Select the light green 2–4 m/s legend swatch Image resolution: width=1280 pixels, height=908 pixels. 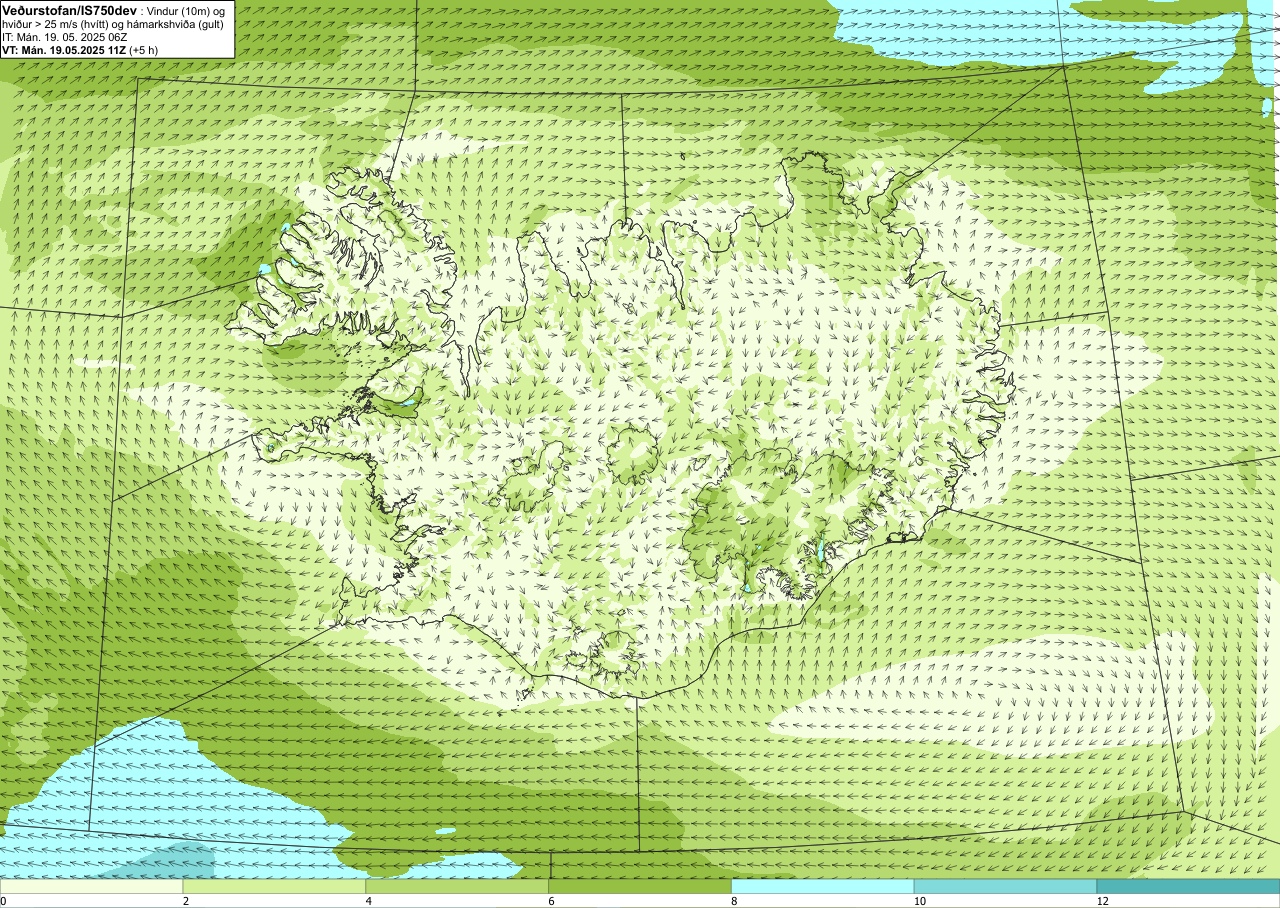pyautogui.click(x=274, y=886)
